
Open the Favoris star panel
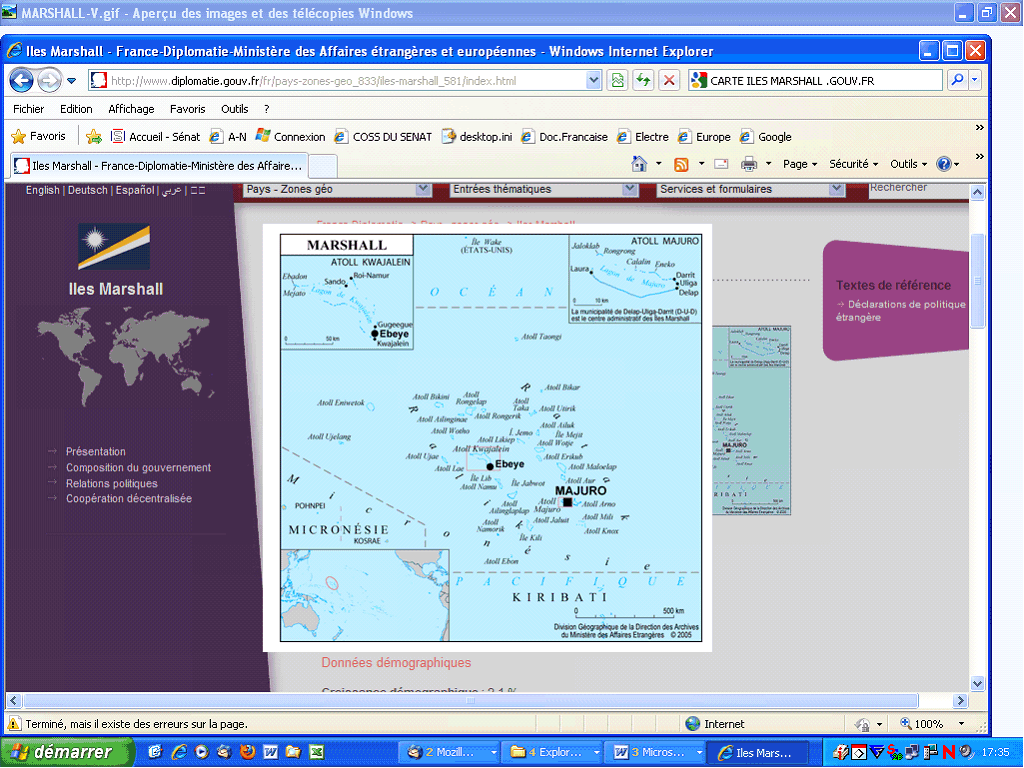pyautogui.click(x=38, y=137)
